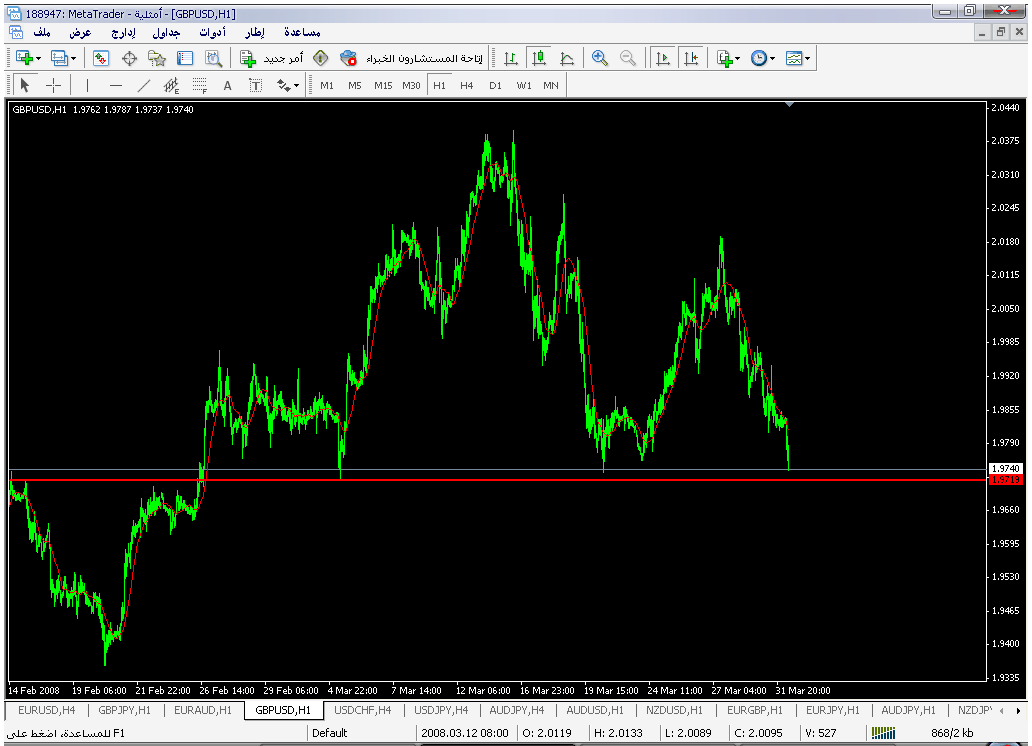Screen dimensions: 1032x746
Task: Open the Strategy Tester icon
Action: 213,59
